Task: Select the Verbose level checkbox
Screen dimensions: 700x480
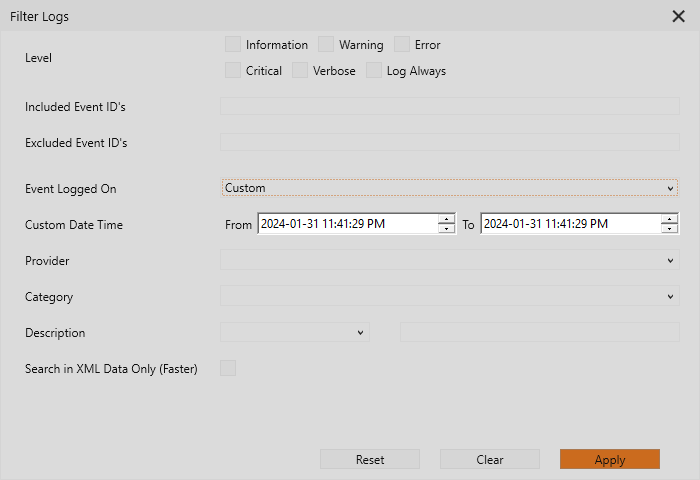Action: click(300, 71)
